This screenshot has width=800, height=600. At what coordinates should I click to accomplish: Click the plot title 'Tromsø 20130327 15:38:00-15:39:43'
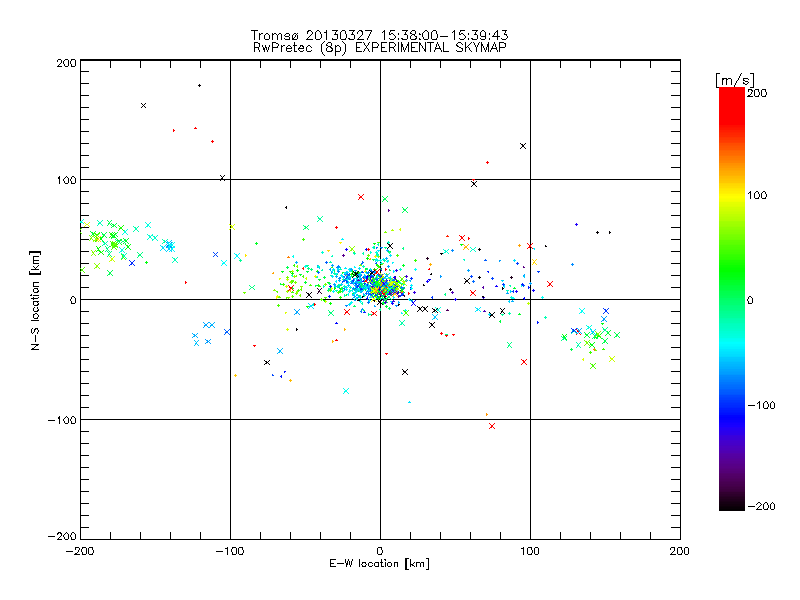(379, 35)
